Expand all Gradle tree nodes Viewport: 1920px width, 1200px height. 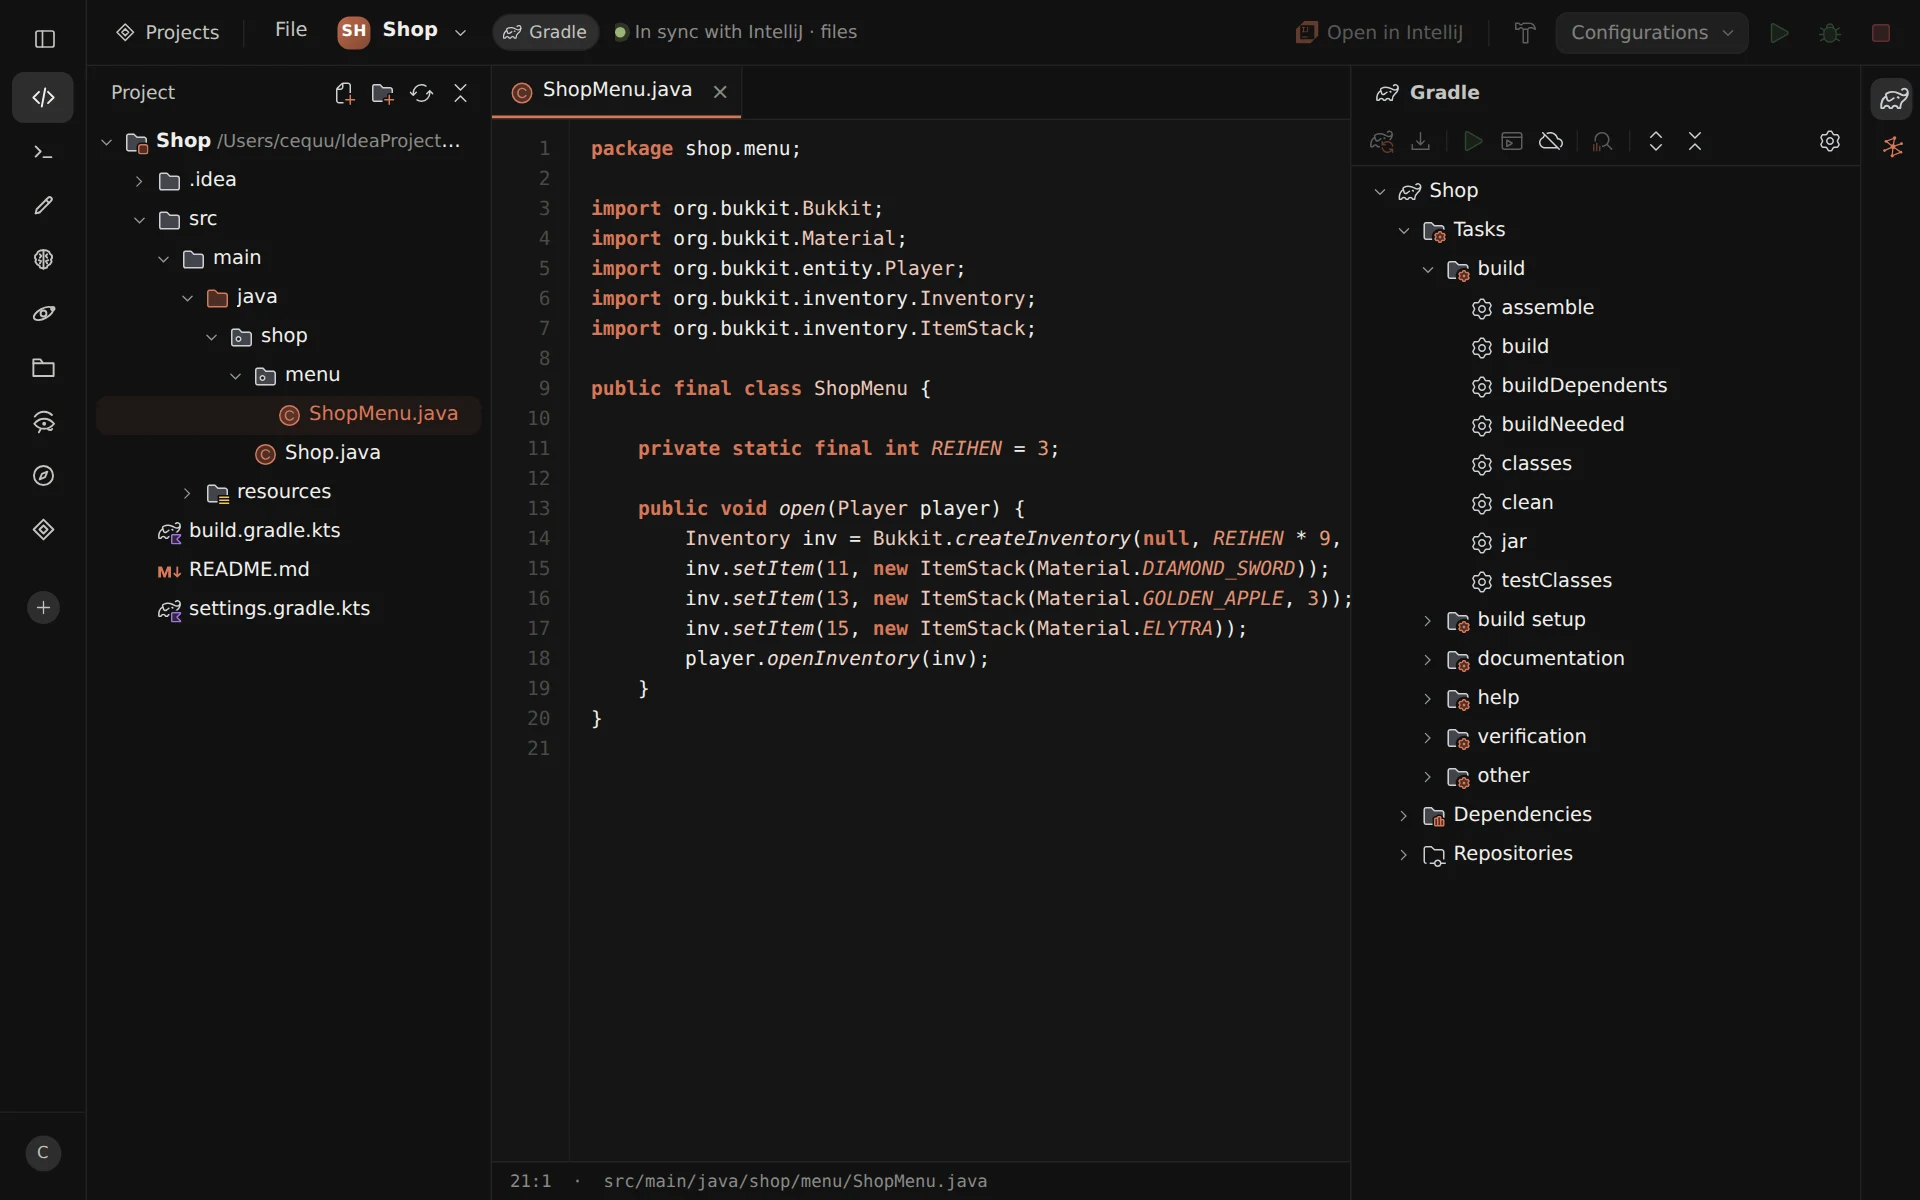pos(1656,141)
